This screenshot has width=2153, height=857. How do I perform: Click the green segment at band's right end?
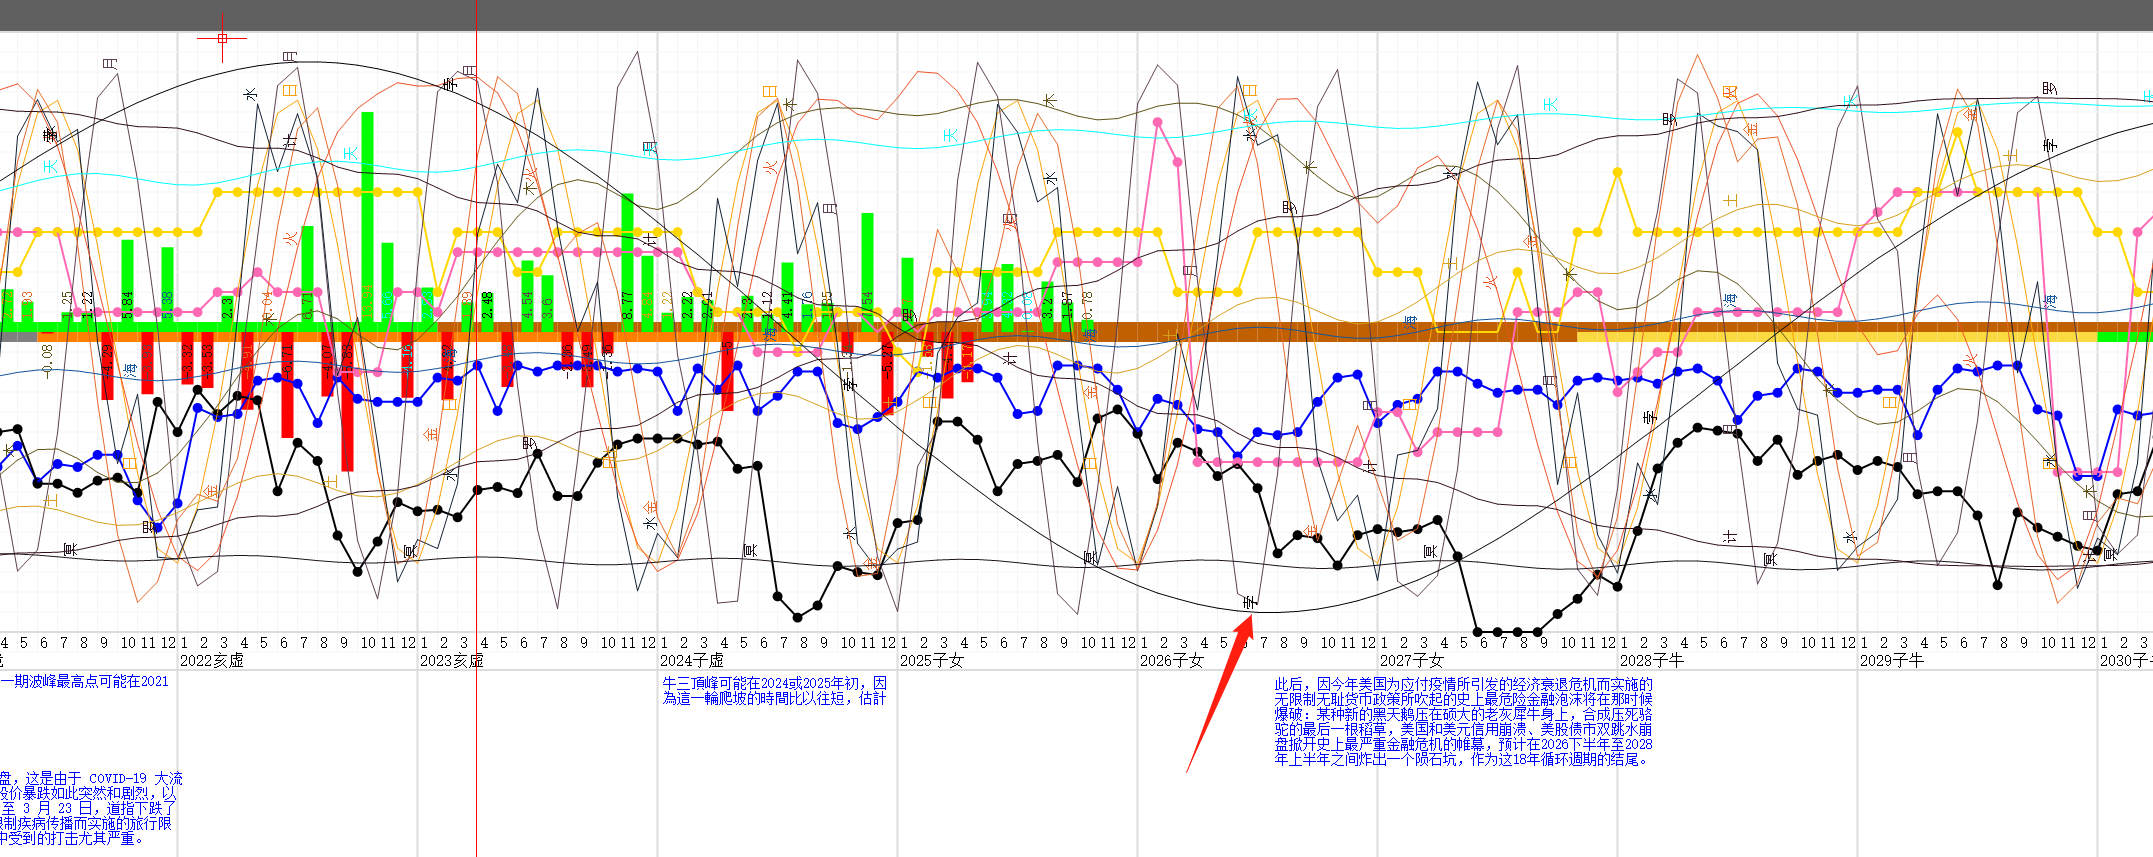point(2124,337)
